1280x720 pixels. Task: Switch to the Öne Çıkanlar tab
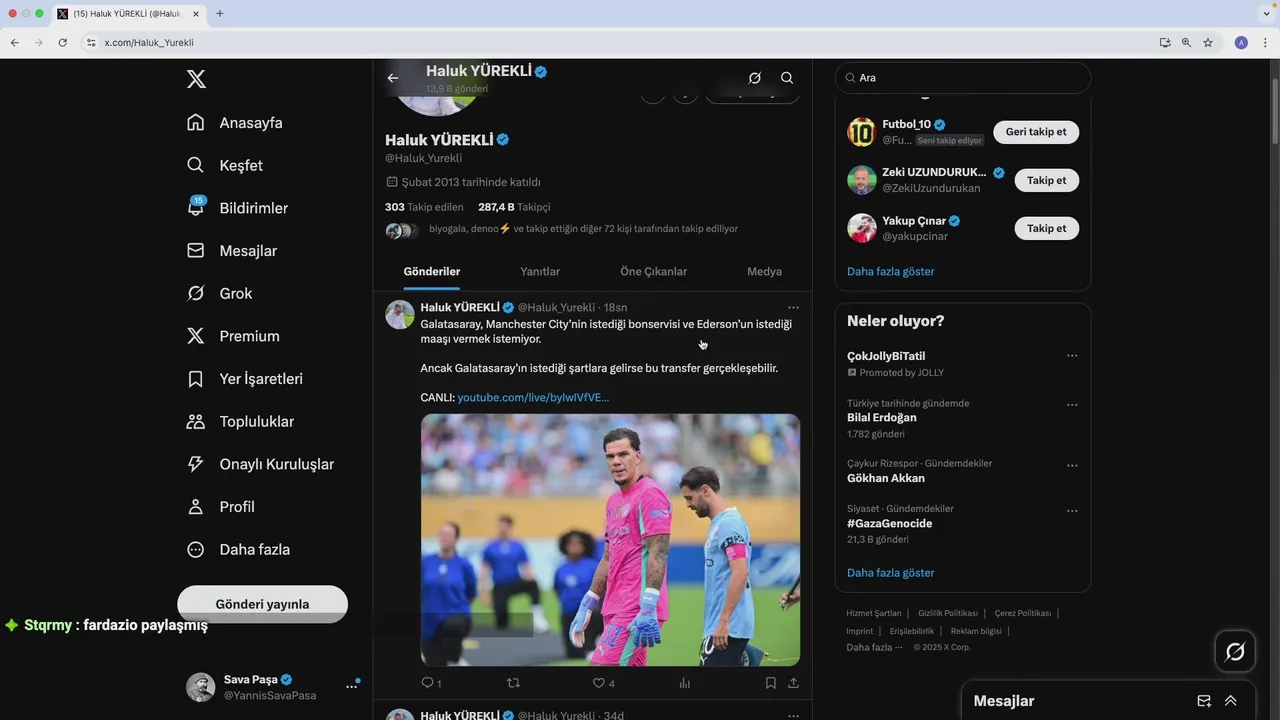654,271
